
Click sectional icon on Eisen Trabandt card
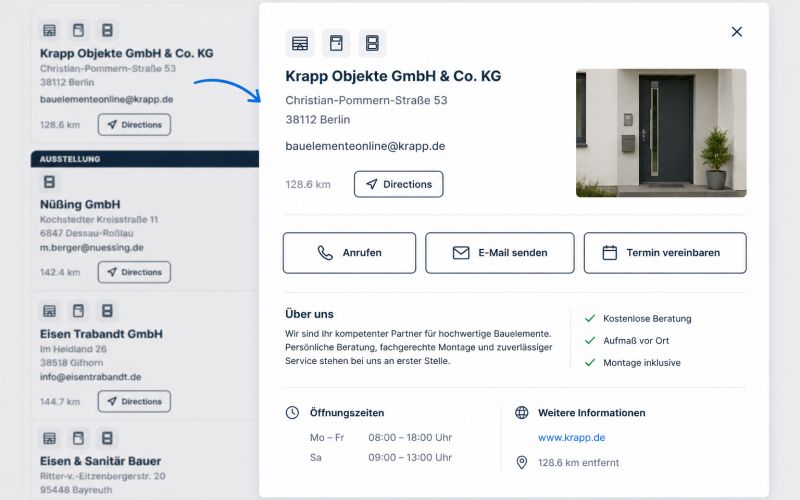tap(107, 311)
